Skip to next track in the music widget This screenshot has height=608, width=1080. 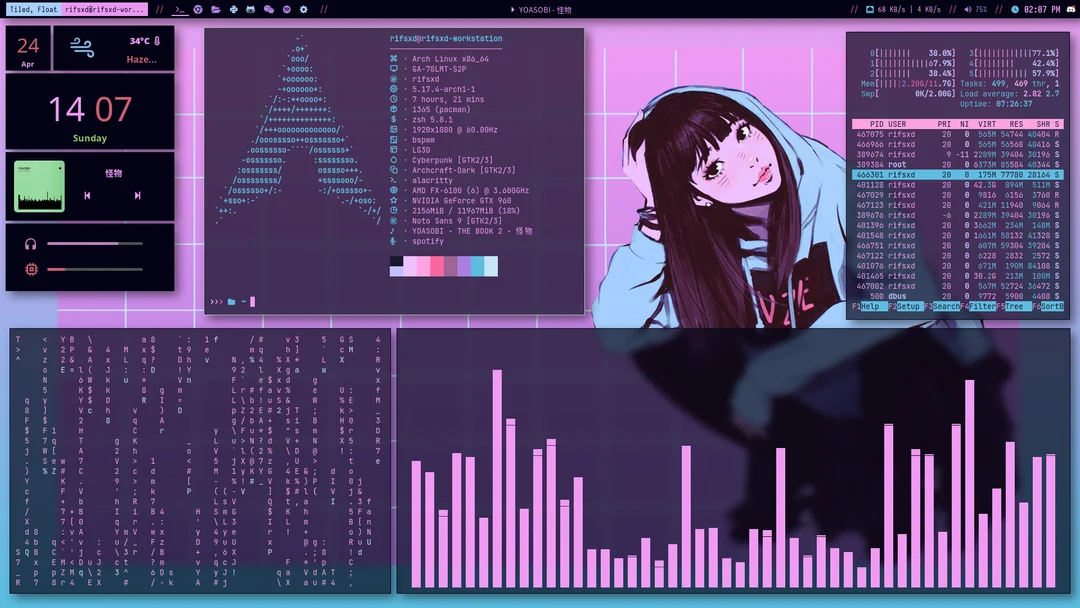[138, 196]
